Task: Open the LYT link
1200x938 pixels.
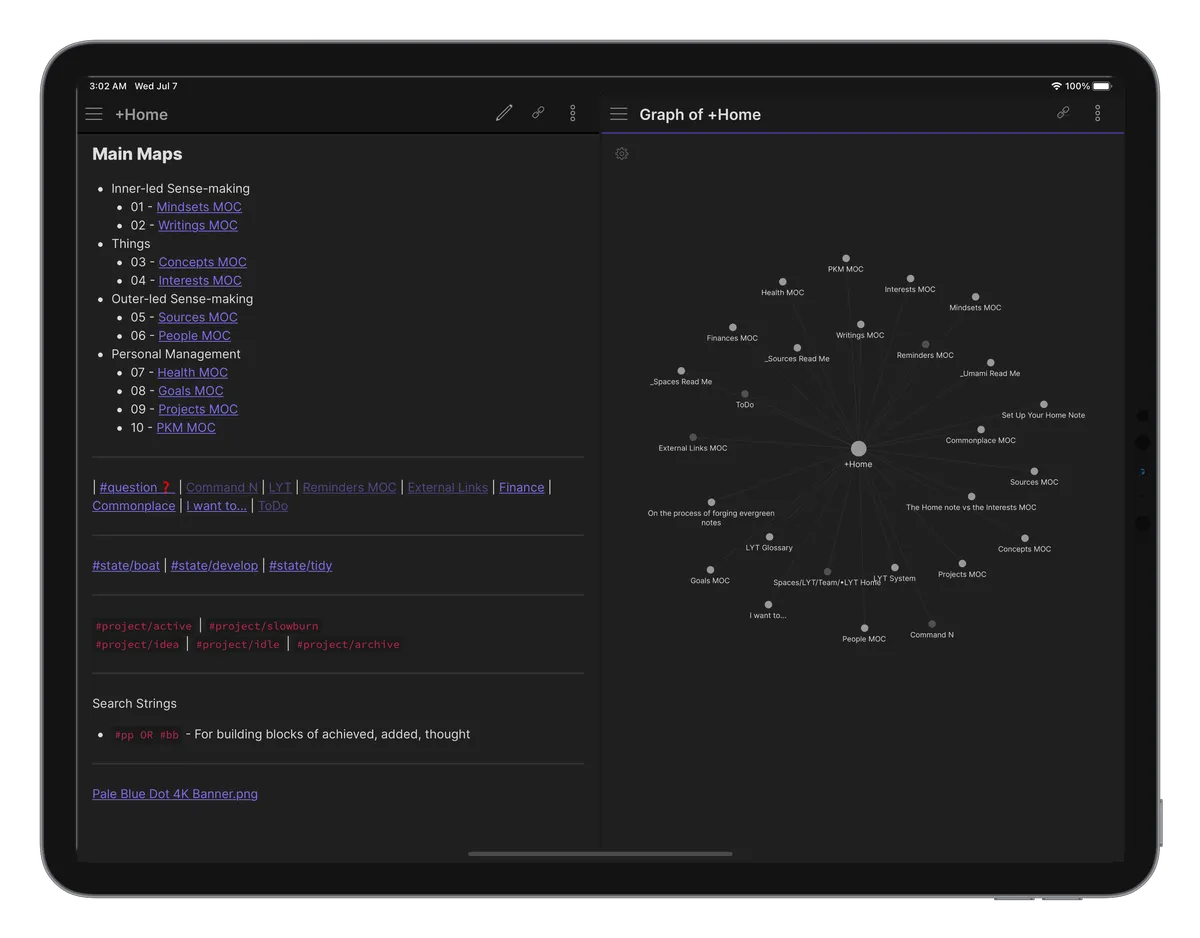Action: (280, 487)
